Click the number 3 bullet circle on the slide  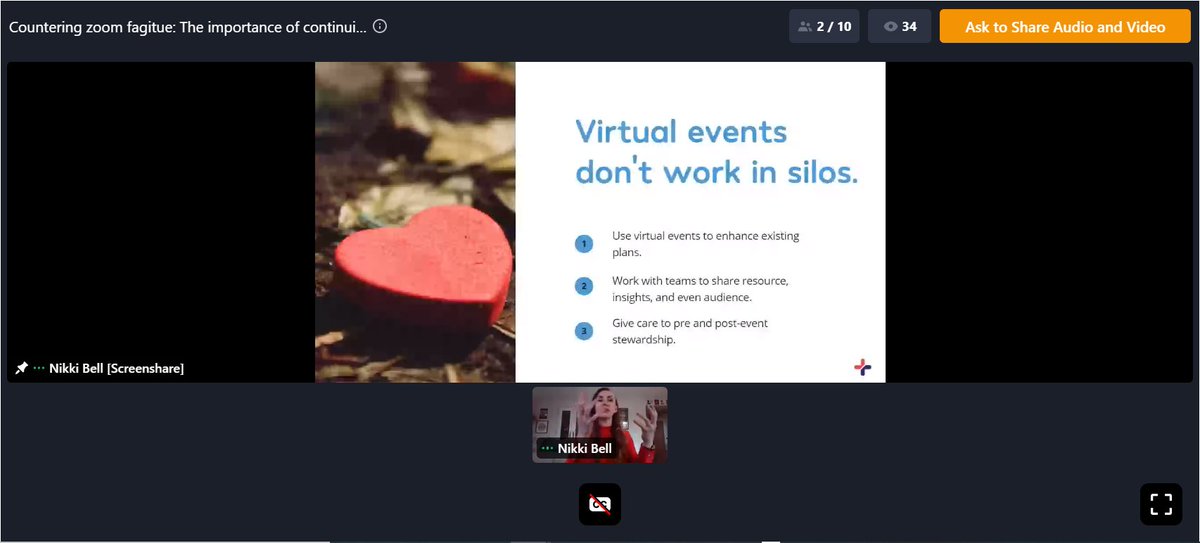[x=584, y=330]
